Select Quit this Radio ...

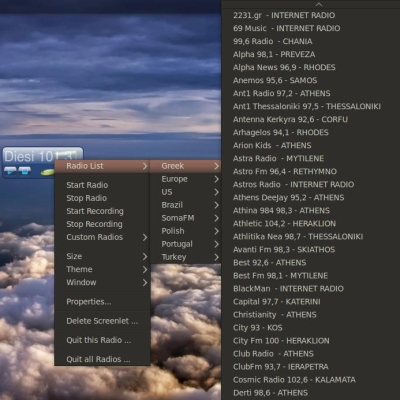click(102, 340)
